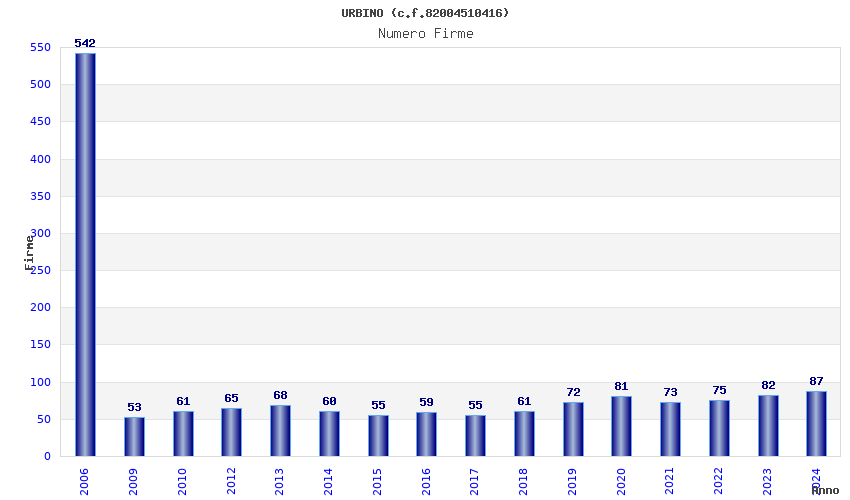Click the value label 72
This screenshot has height=500, width=850.
(x=574, y=392)
